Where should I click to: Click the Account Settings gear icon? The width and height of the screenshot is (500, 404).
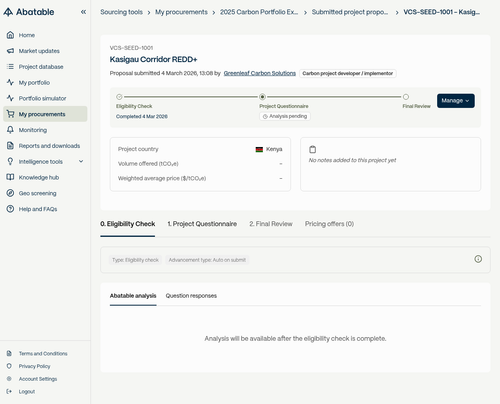pos(9,379)
